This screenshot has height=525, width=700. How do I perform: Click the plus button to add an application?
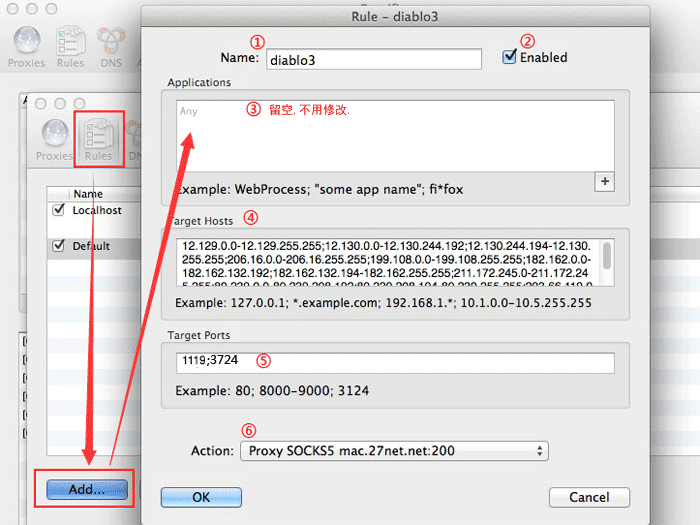(x=603, y=181)
